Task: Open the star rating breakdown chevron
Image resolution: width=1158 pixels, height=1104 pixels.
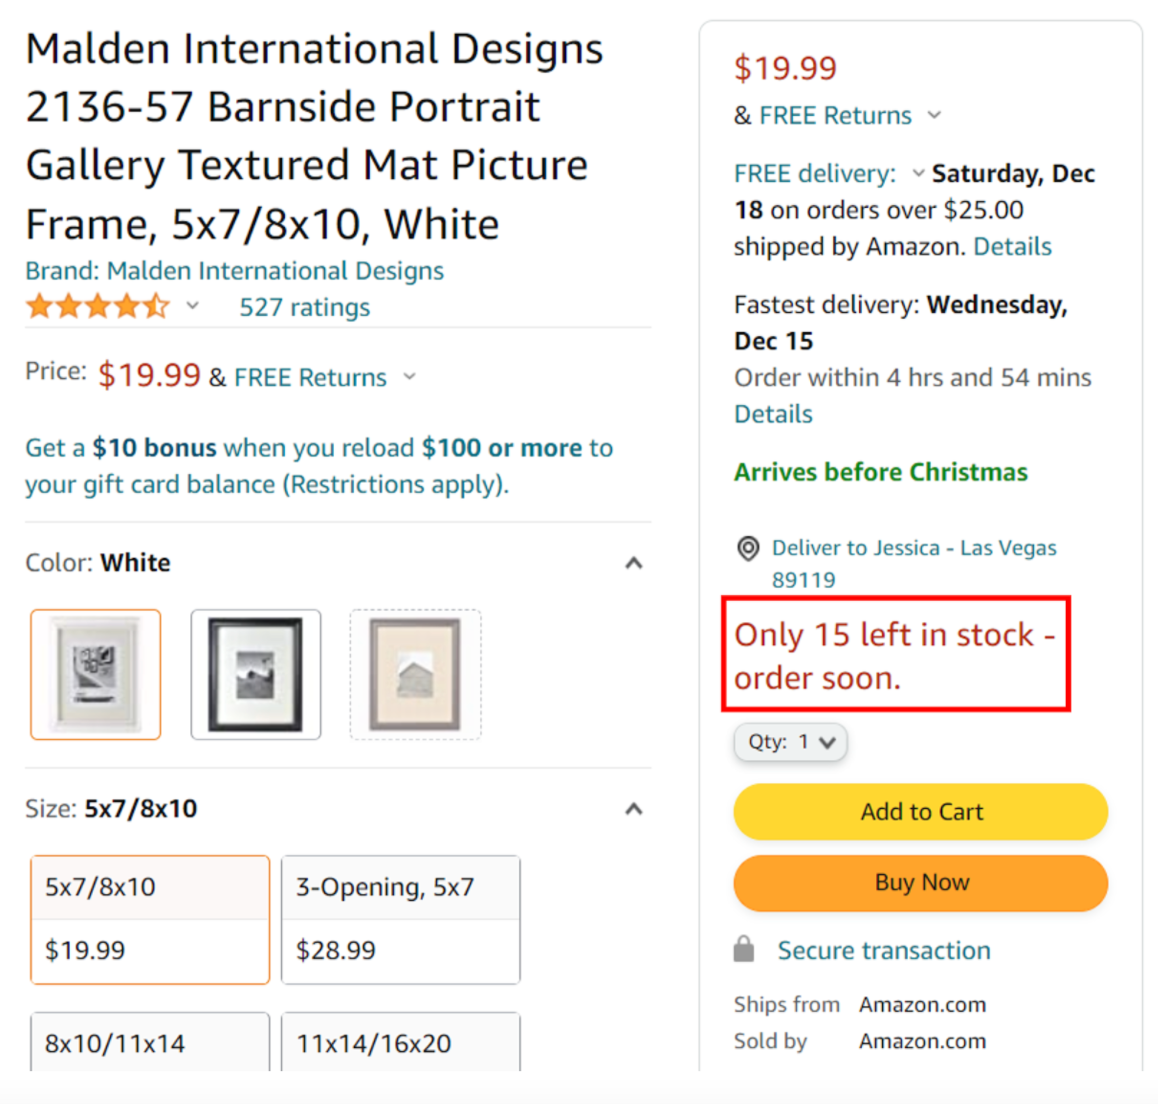Action: tap(192, 306)
